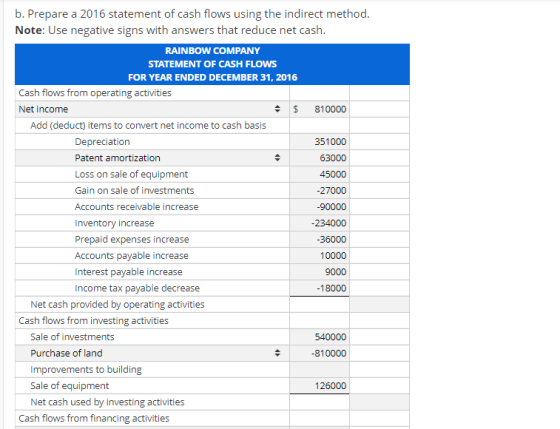Click Inventory increase amount -234000
This screenshot has width=560, height=429.
coord(319,223)
